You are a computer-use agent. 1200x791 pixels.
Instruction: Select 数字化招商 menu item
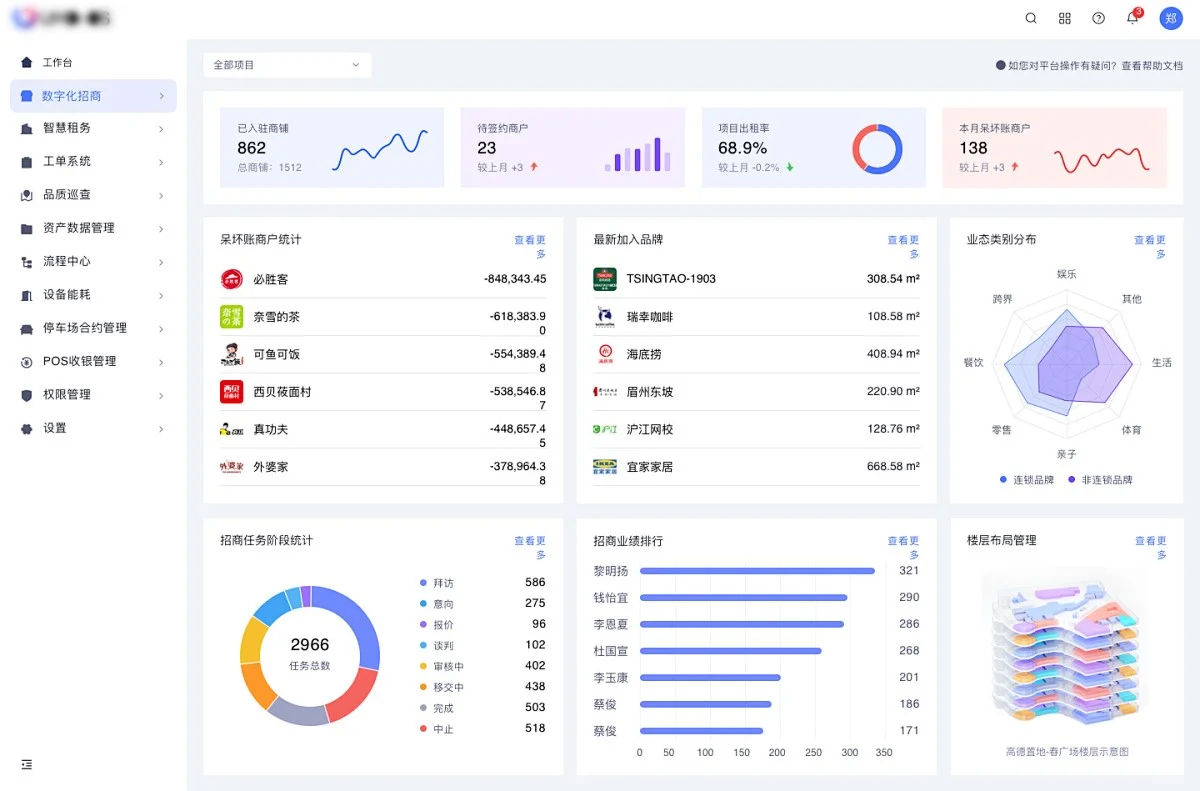point(93,96)
